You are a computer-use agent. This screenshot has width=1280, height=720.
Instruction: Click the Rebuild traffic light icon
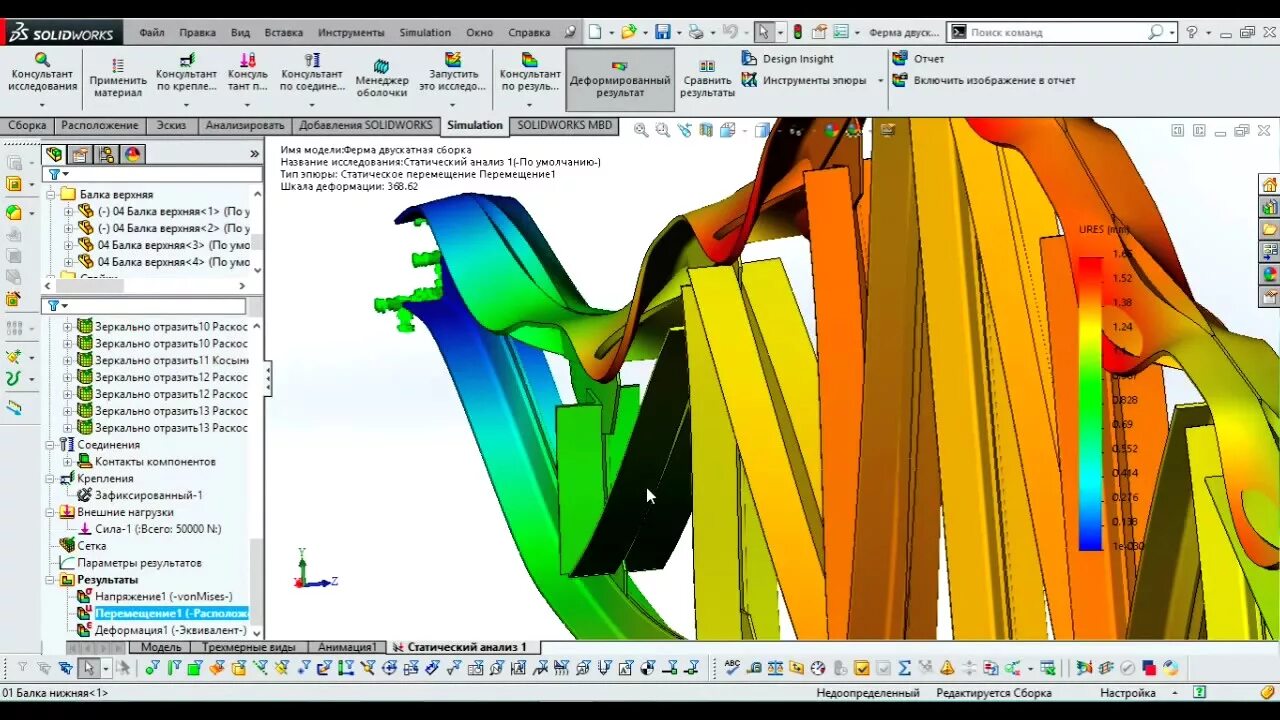(797, 32)
